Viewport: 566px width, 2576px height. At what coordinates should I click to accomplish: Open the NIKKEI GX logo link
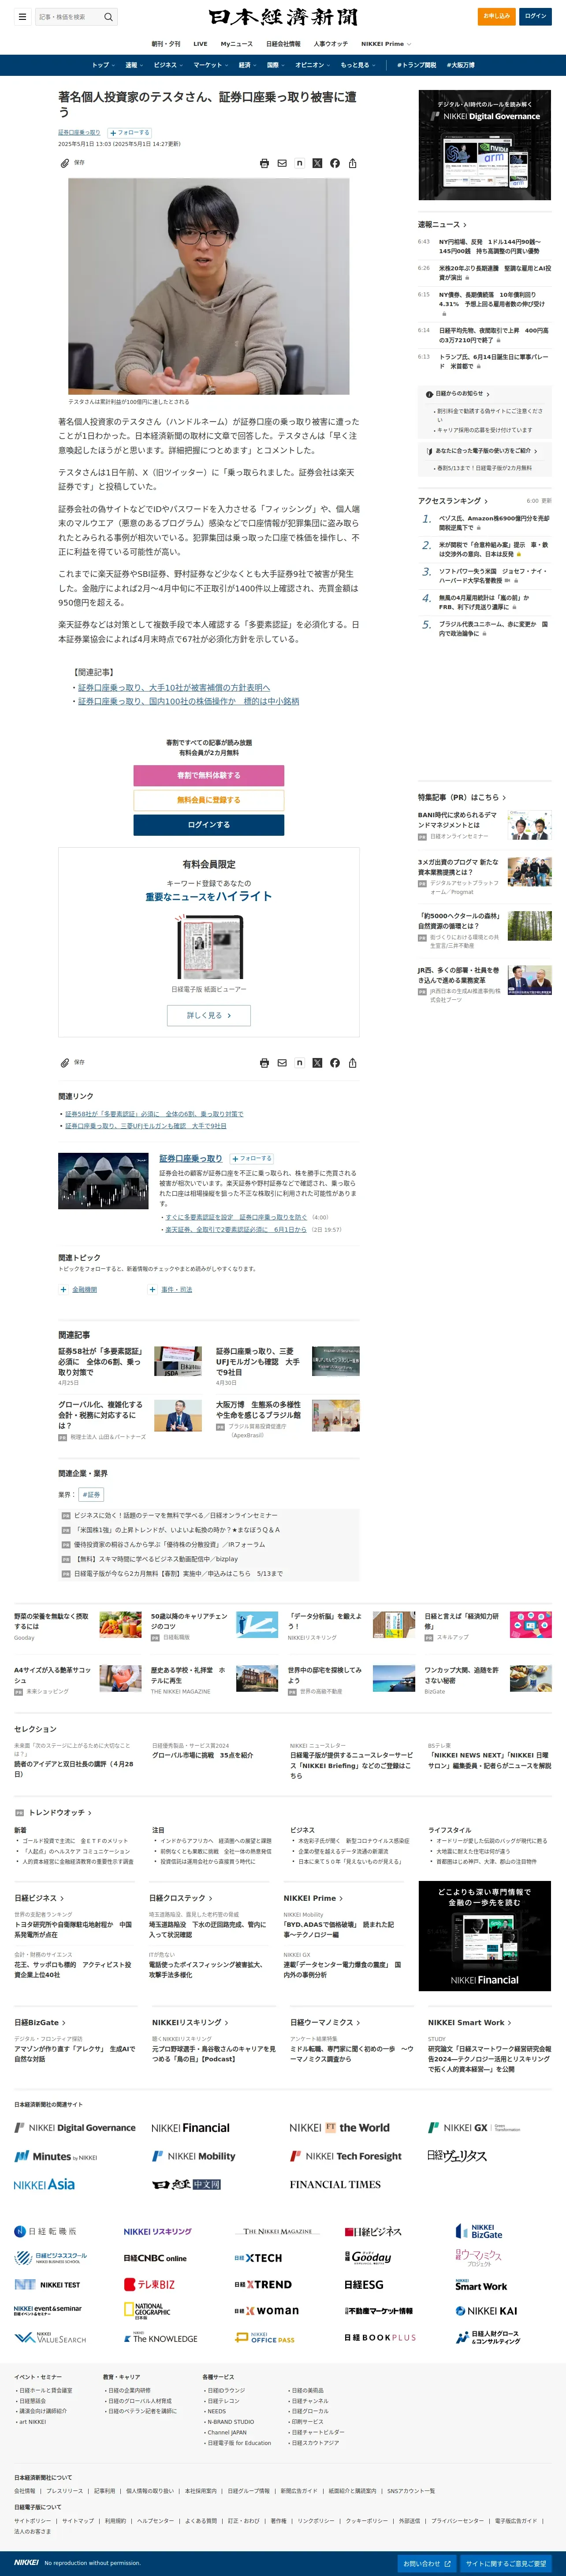click(474, 2128)
